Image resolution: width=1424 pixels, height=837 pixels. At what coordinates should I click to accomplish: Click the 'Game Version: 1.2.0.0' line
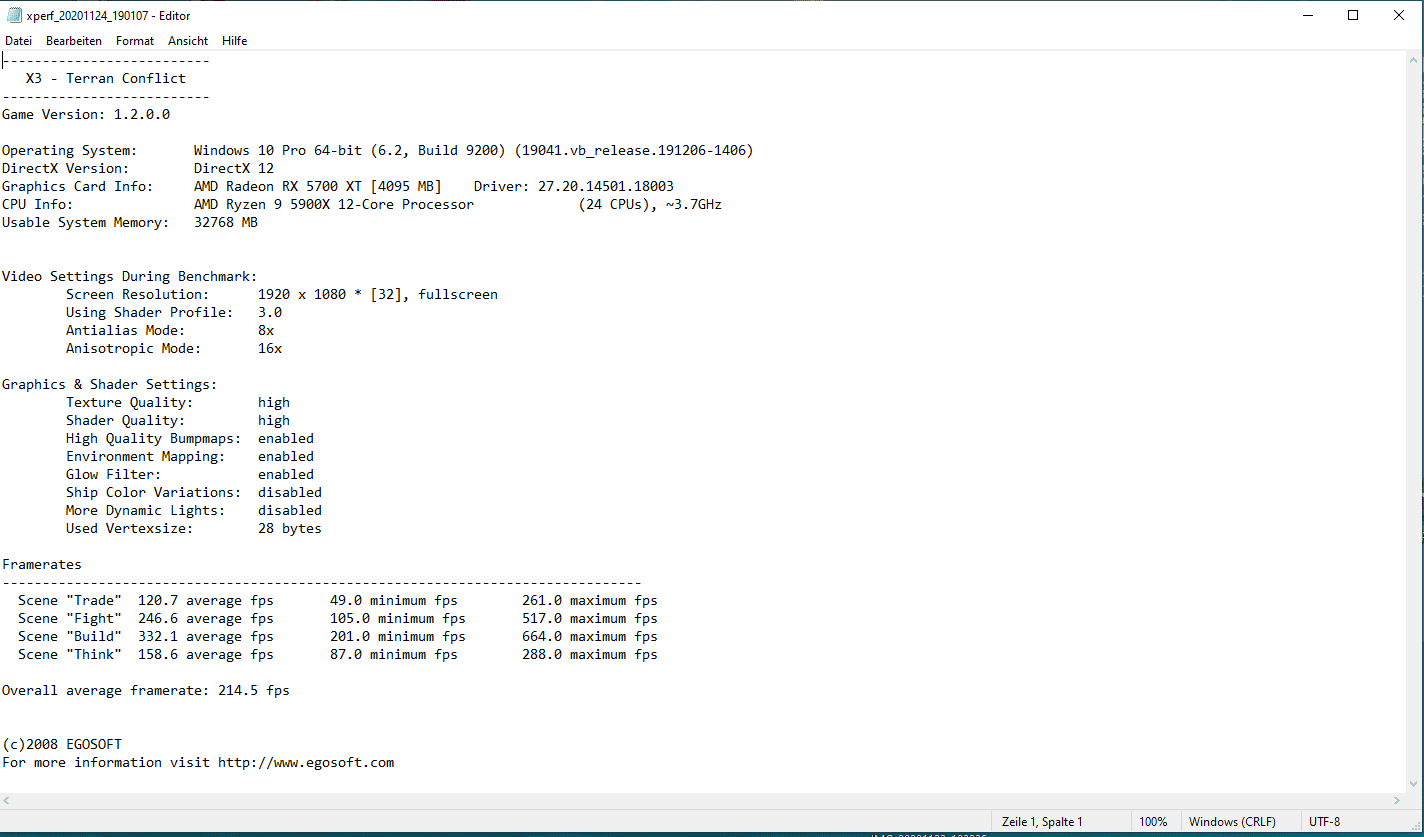click(x=86, y=114)
